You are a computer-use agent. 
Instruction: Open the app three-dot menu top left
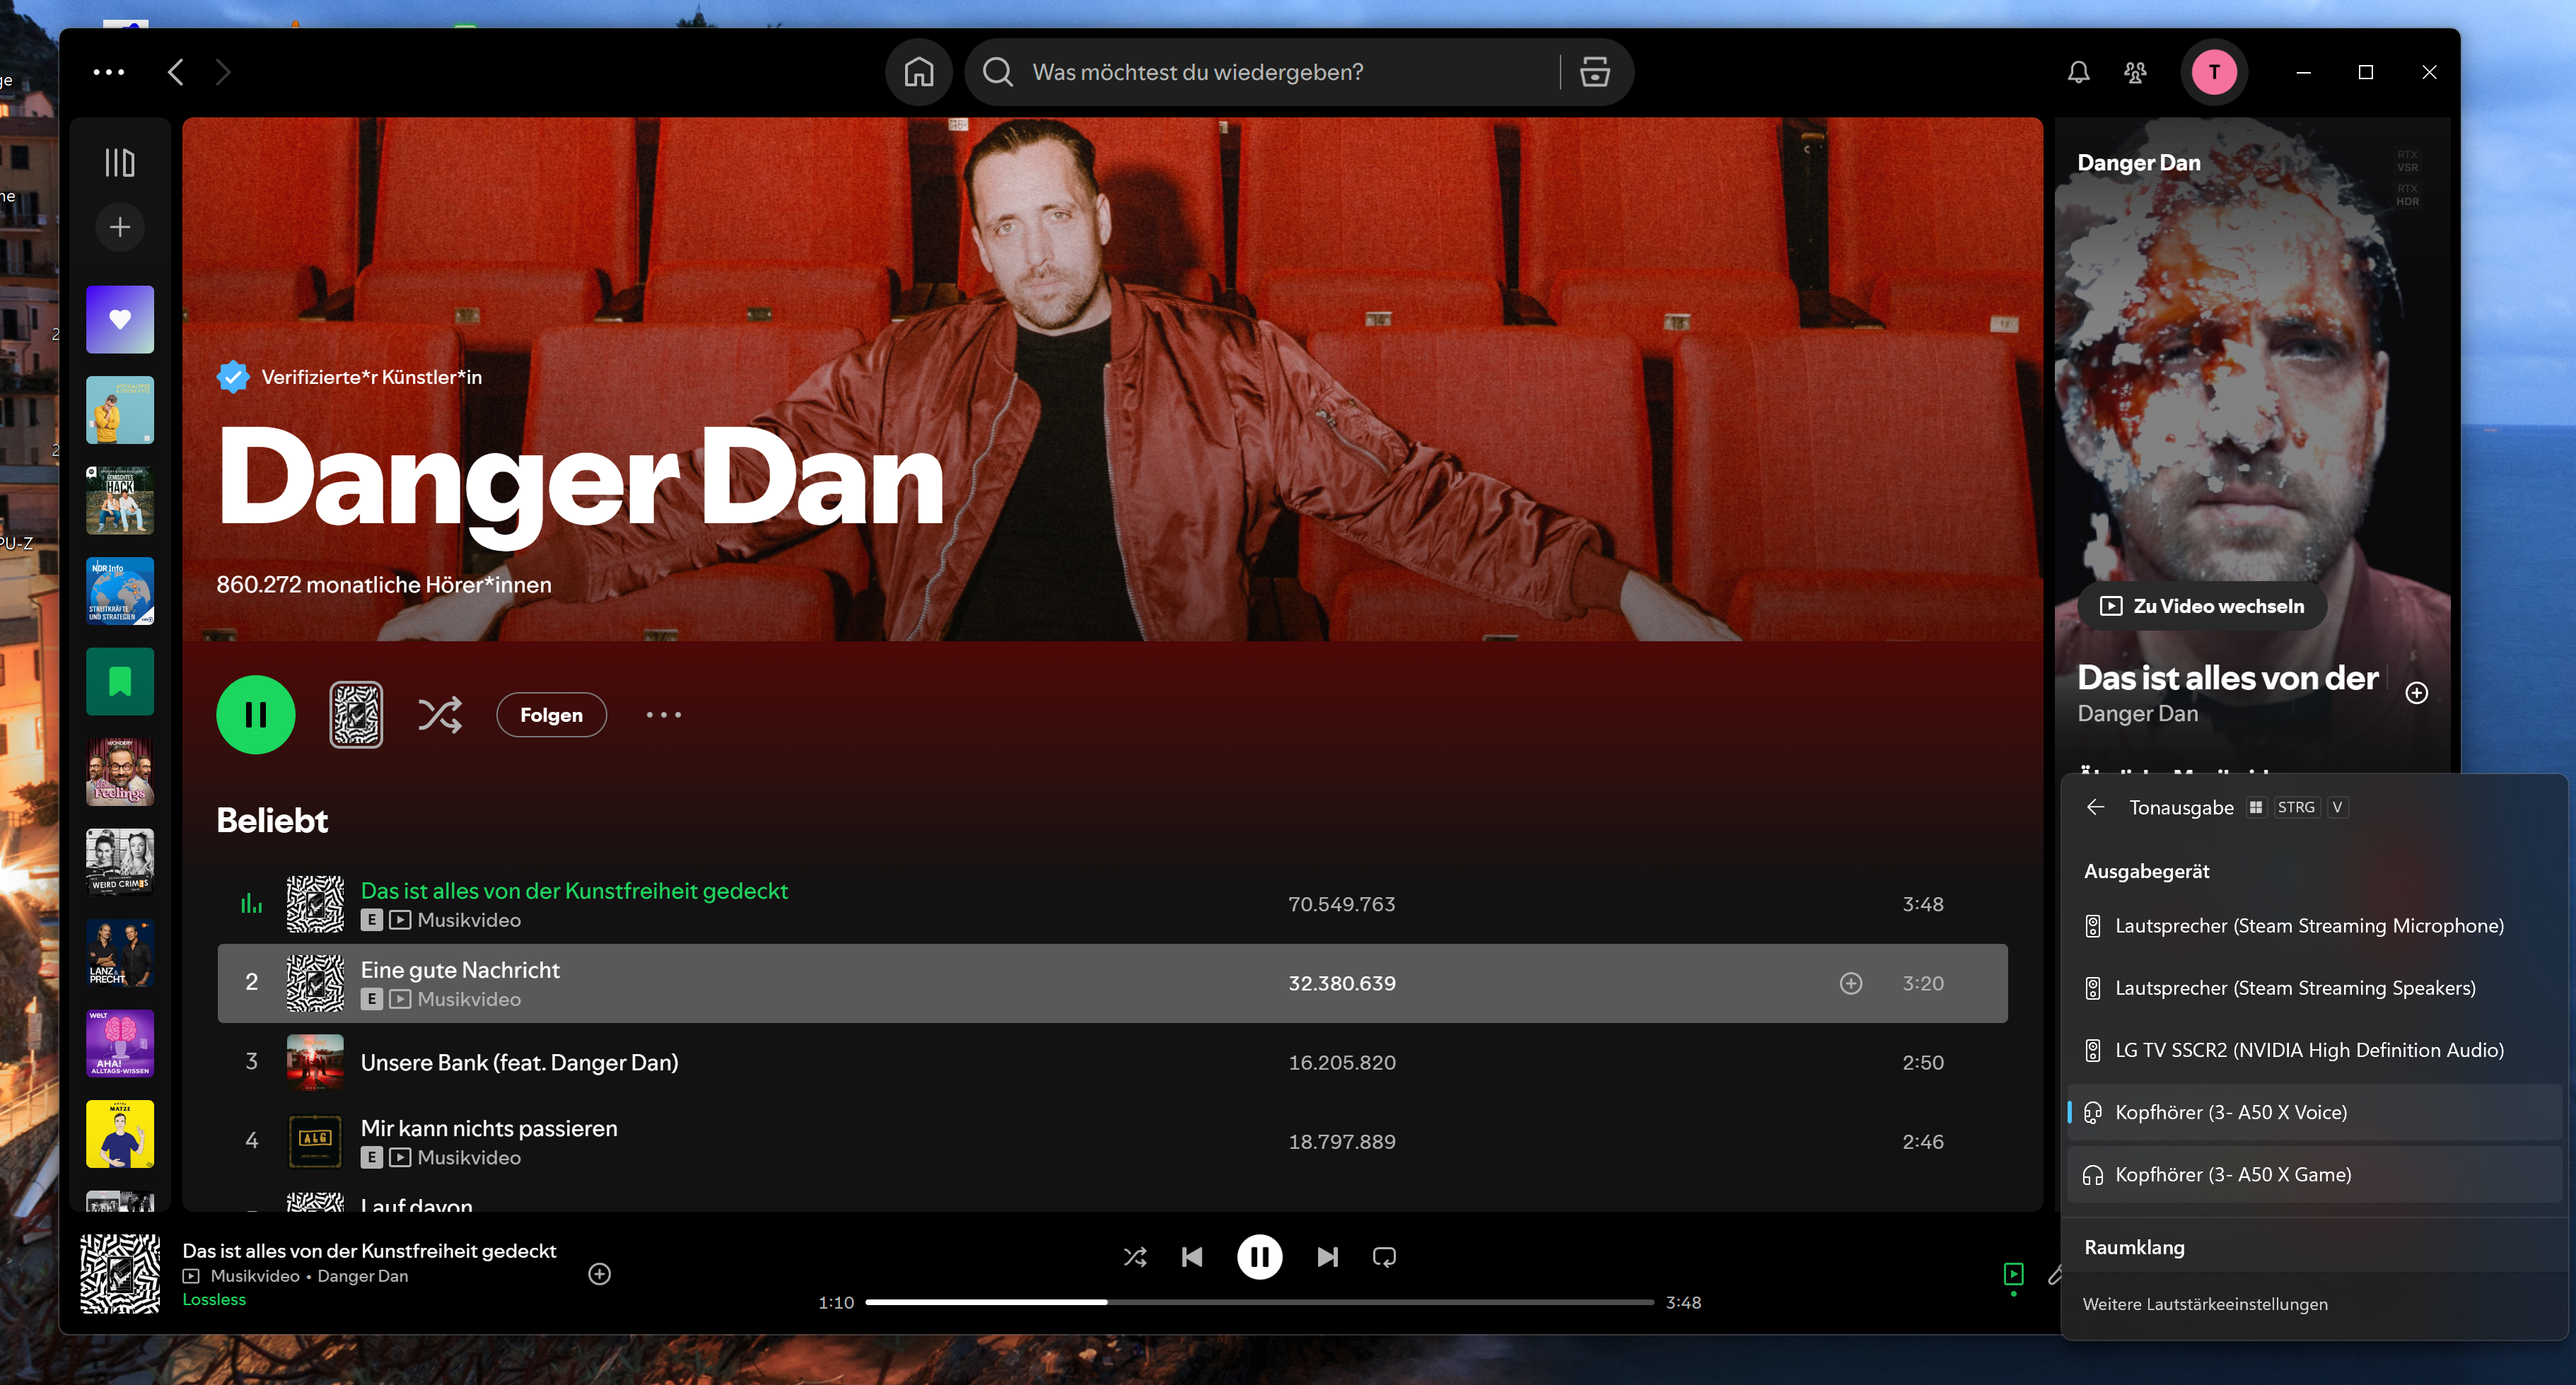pos(108,72)
